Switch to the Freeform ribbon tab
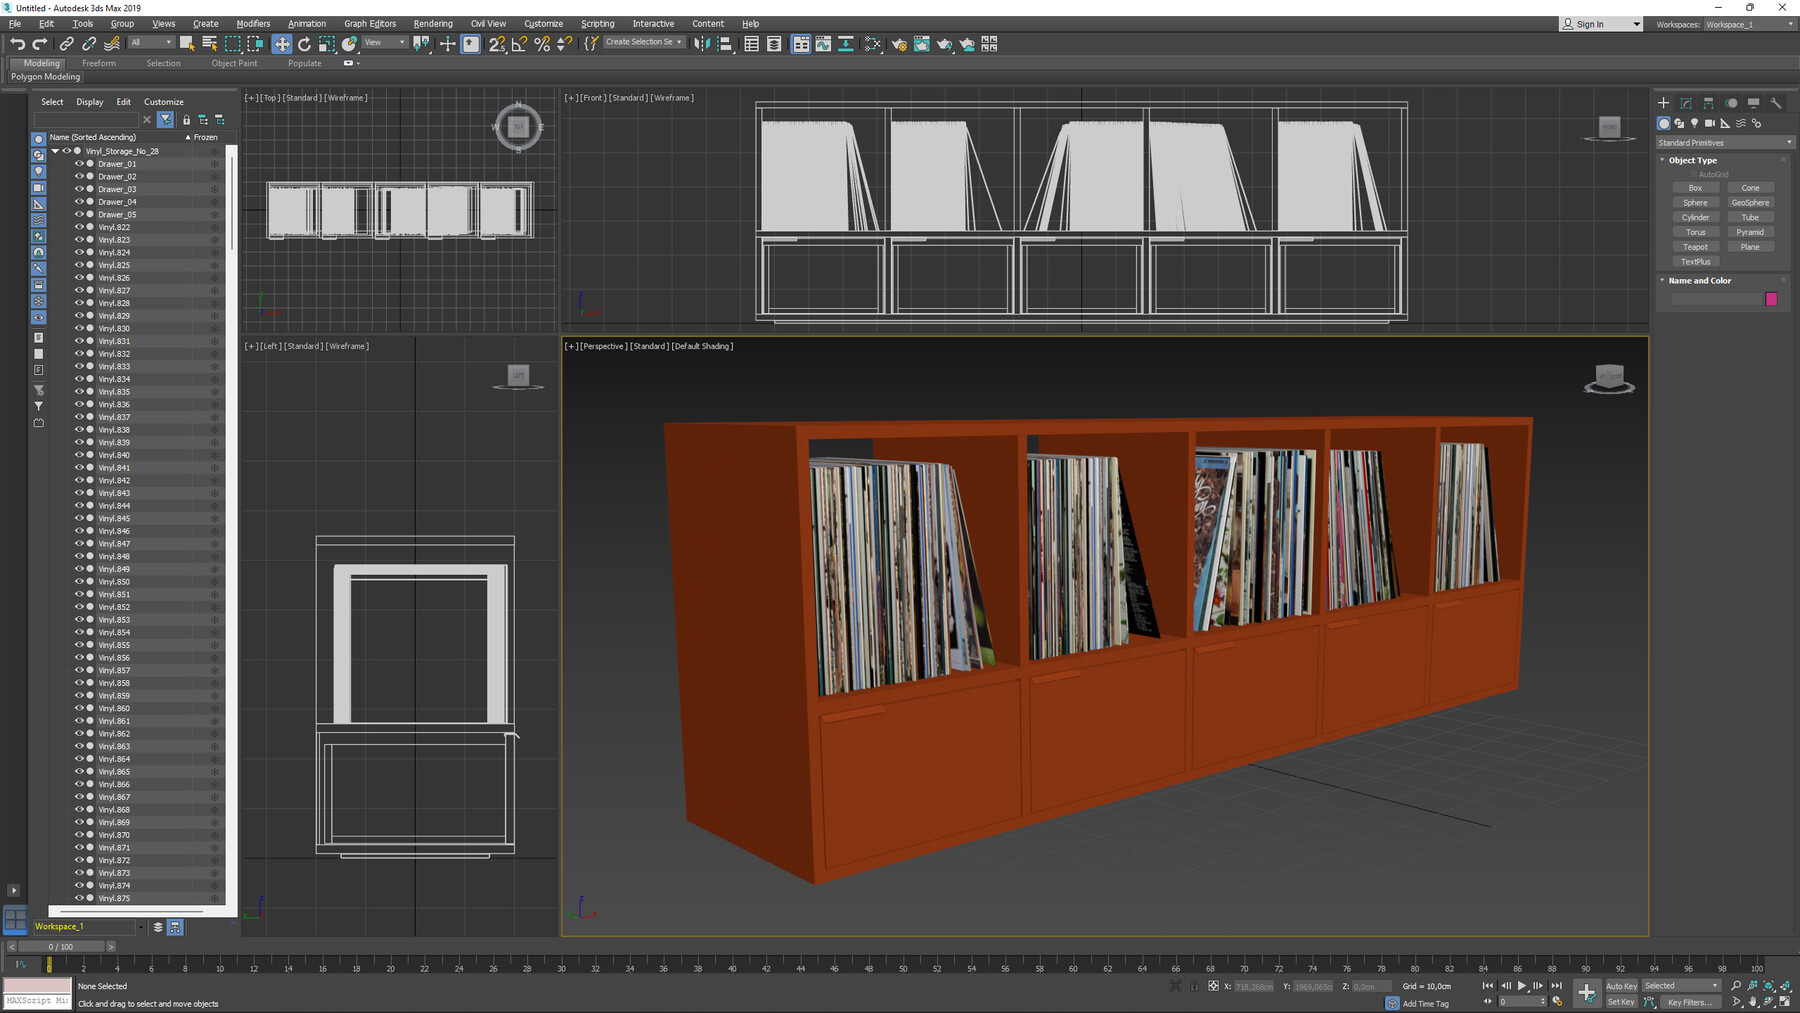The height and width of the screenshot is (1013, 1800). pos(99,63)
